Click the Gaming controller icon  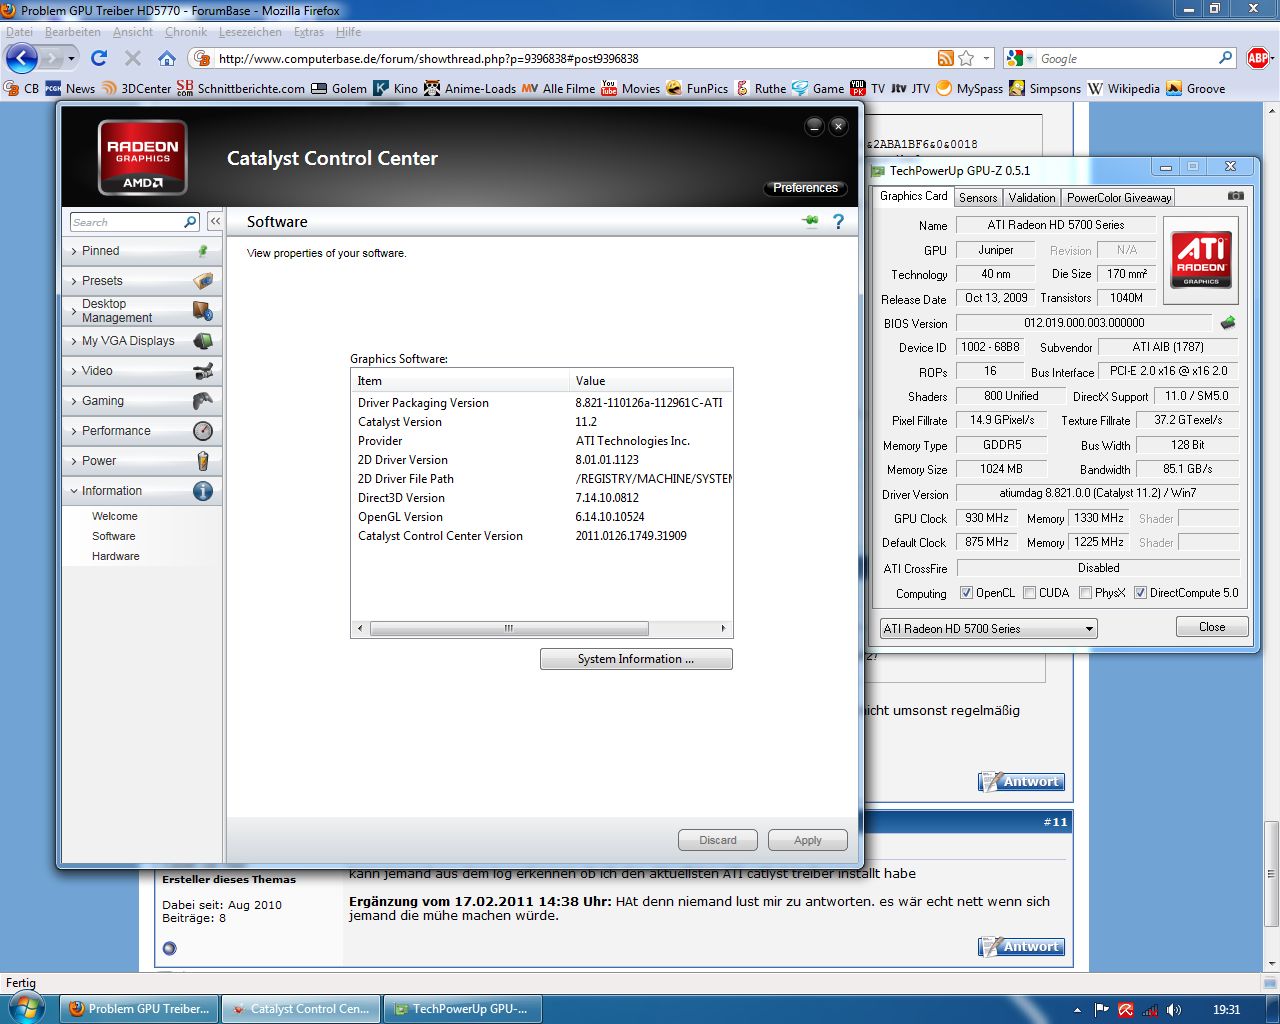(x=203, y=401)
